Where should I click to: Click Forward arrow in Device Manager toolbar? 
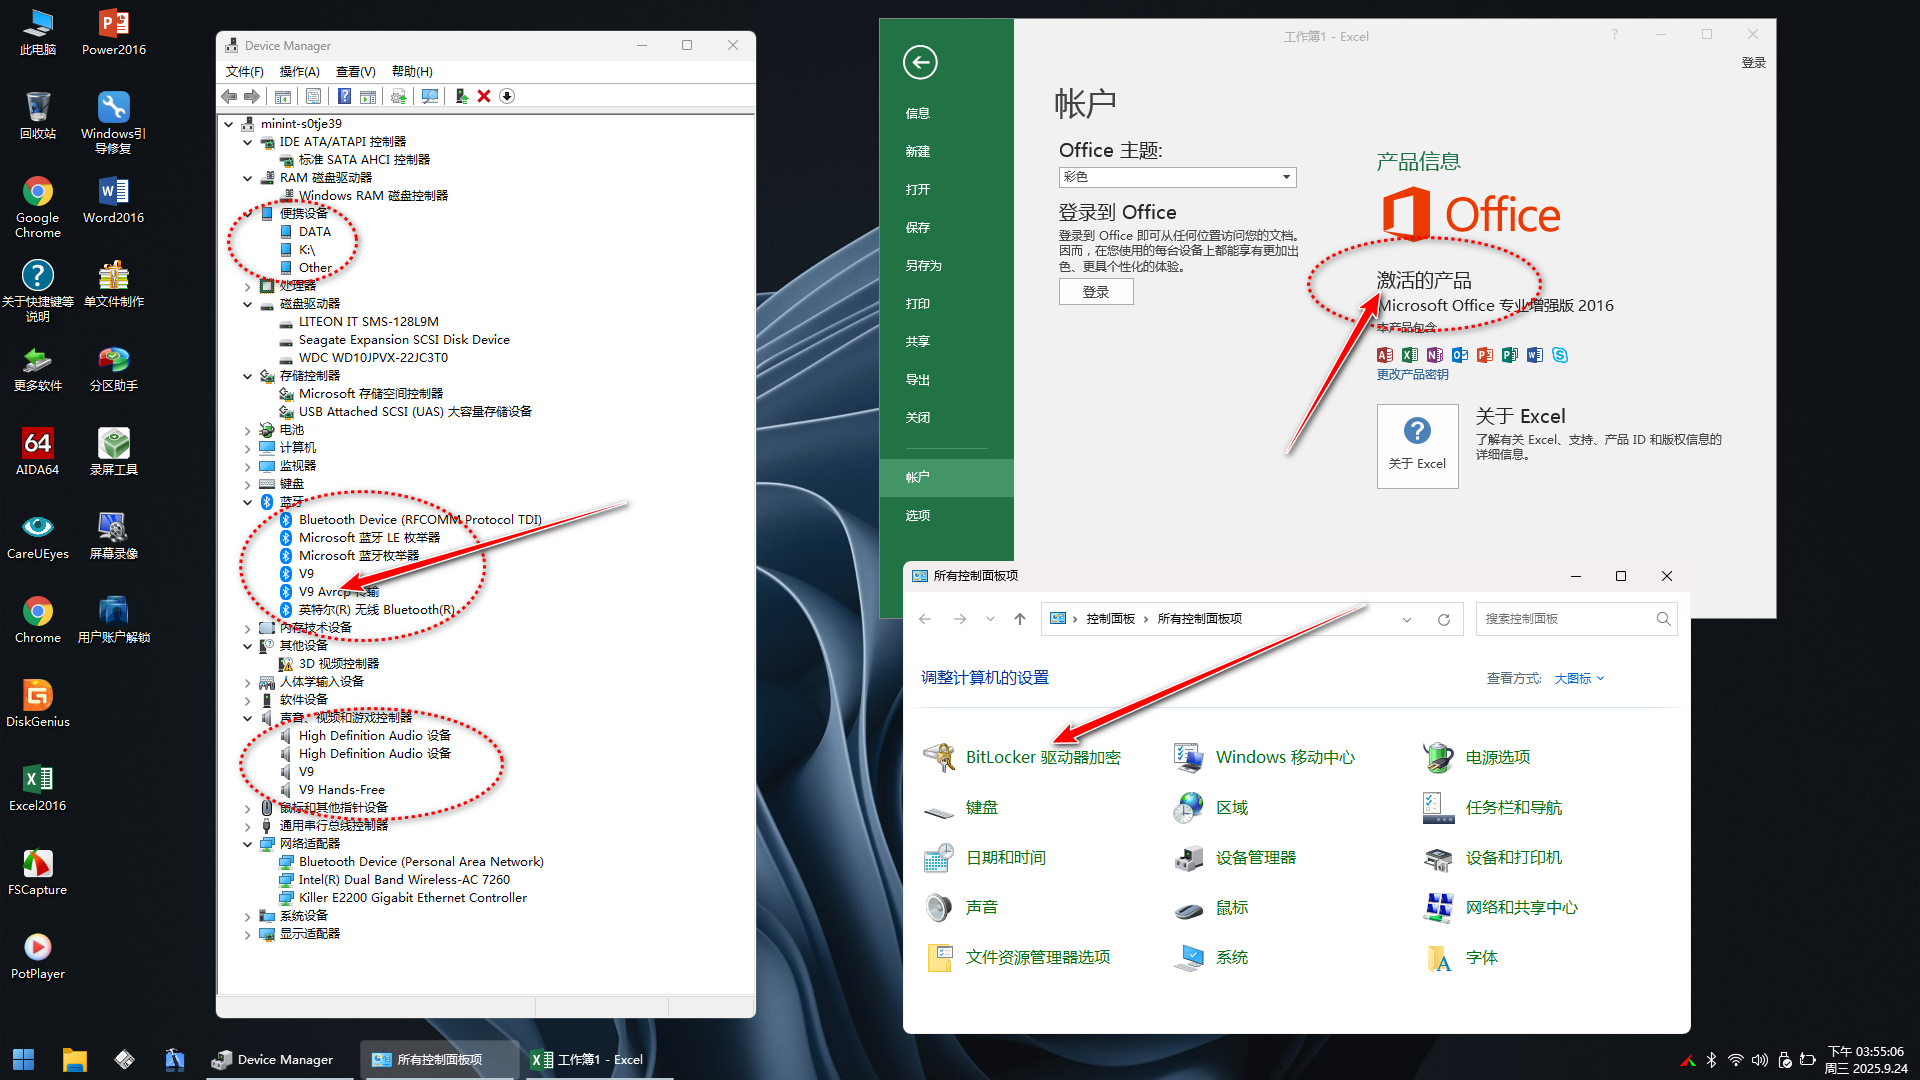(252, 96)
